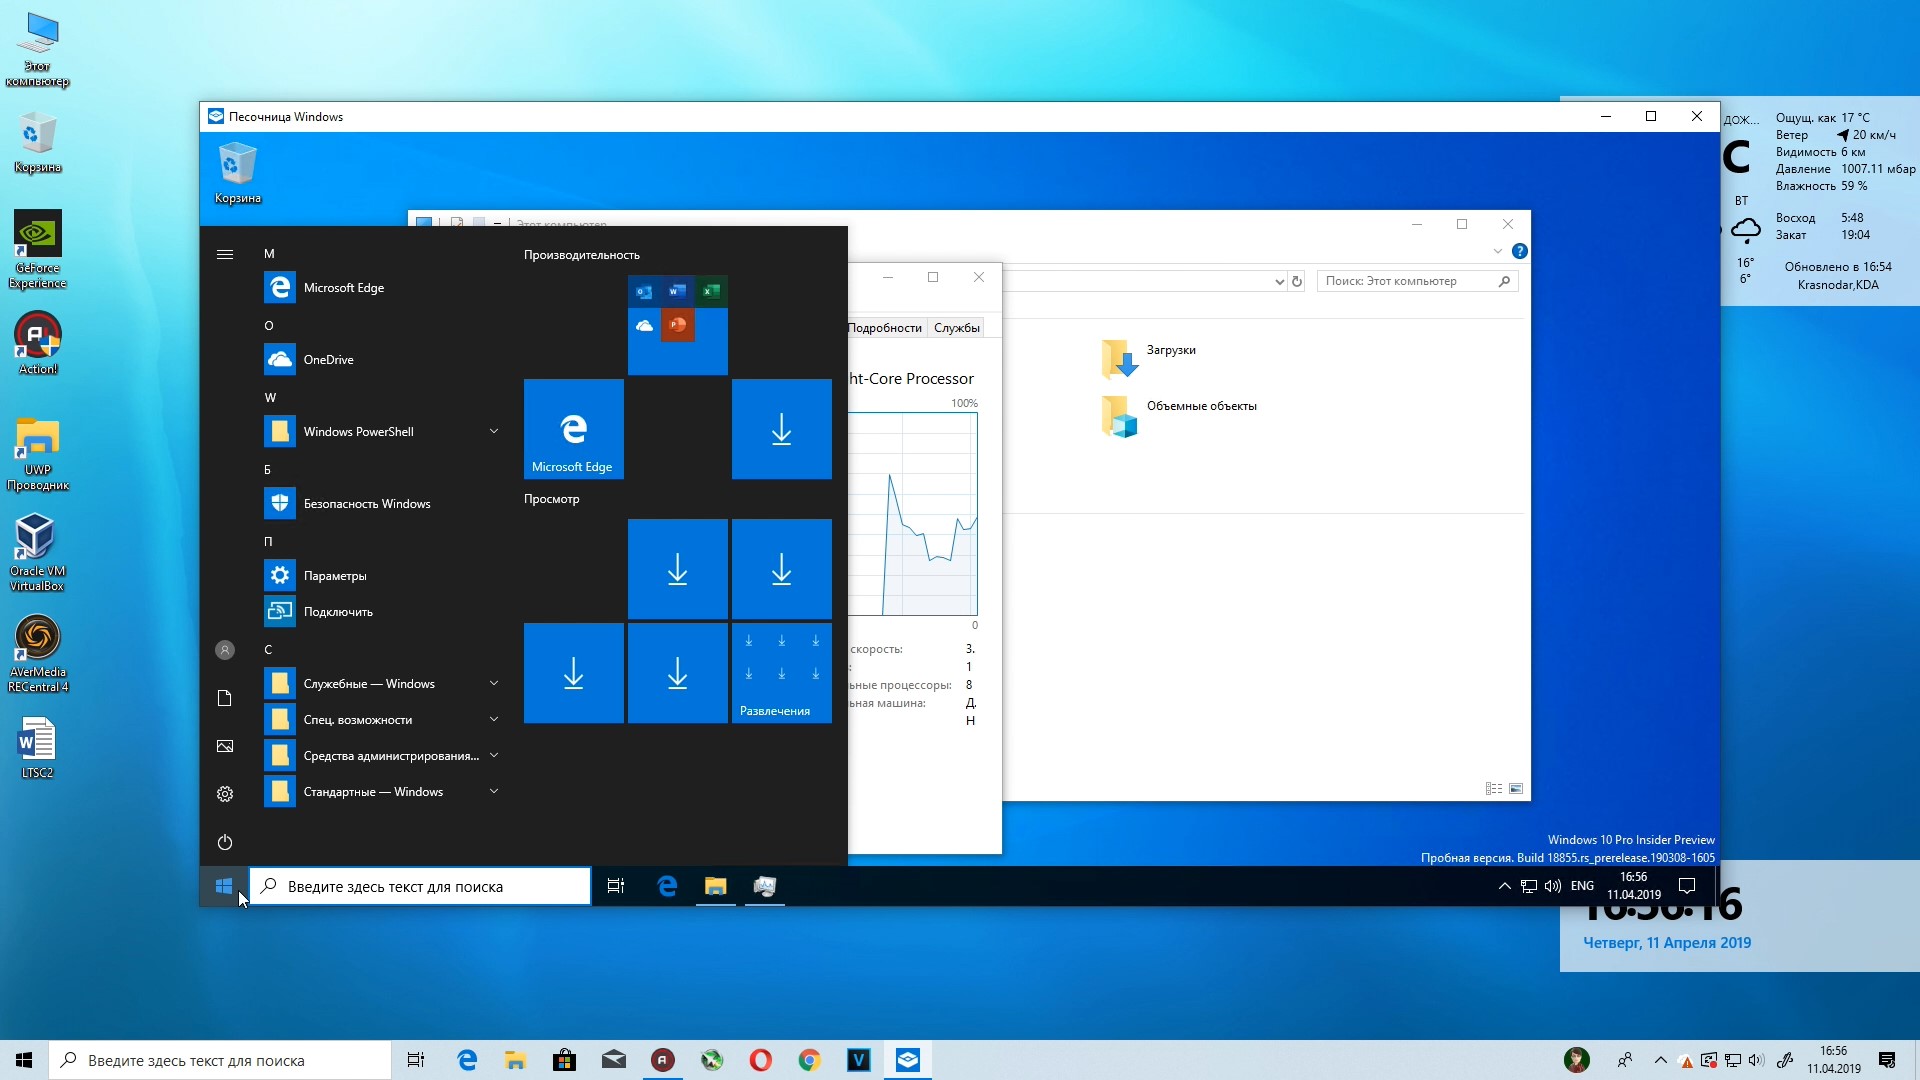The height and width of the screenshot is (1080, 1920).
Task: Open Oracle VM VirtualBox desktop shortcut
Action: (38, 553)
